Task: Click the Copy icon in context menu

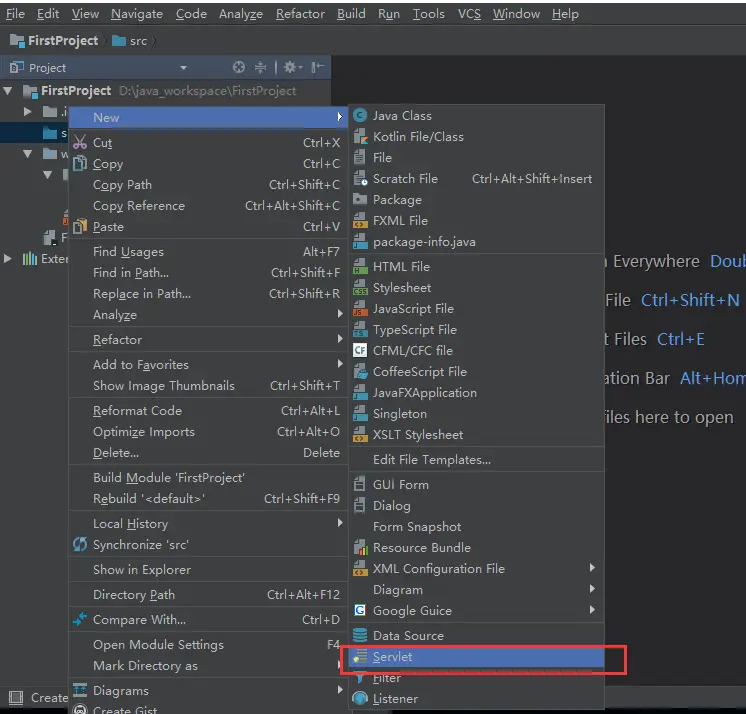Action: pos(80,163)
